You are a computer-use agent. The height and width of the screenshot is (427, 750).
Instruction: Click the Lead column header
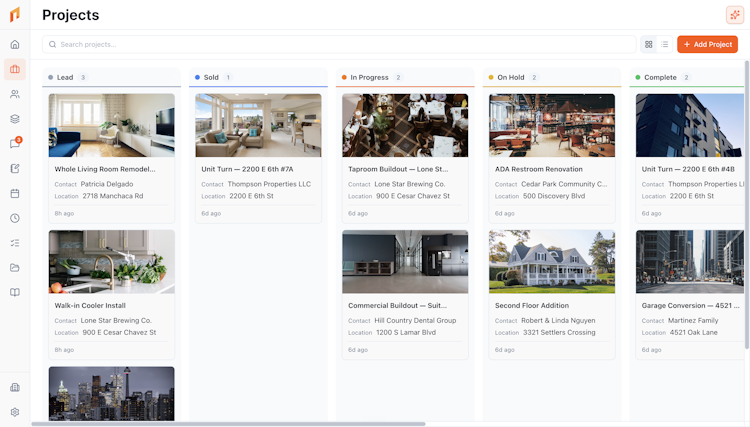[111, 77]
